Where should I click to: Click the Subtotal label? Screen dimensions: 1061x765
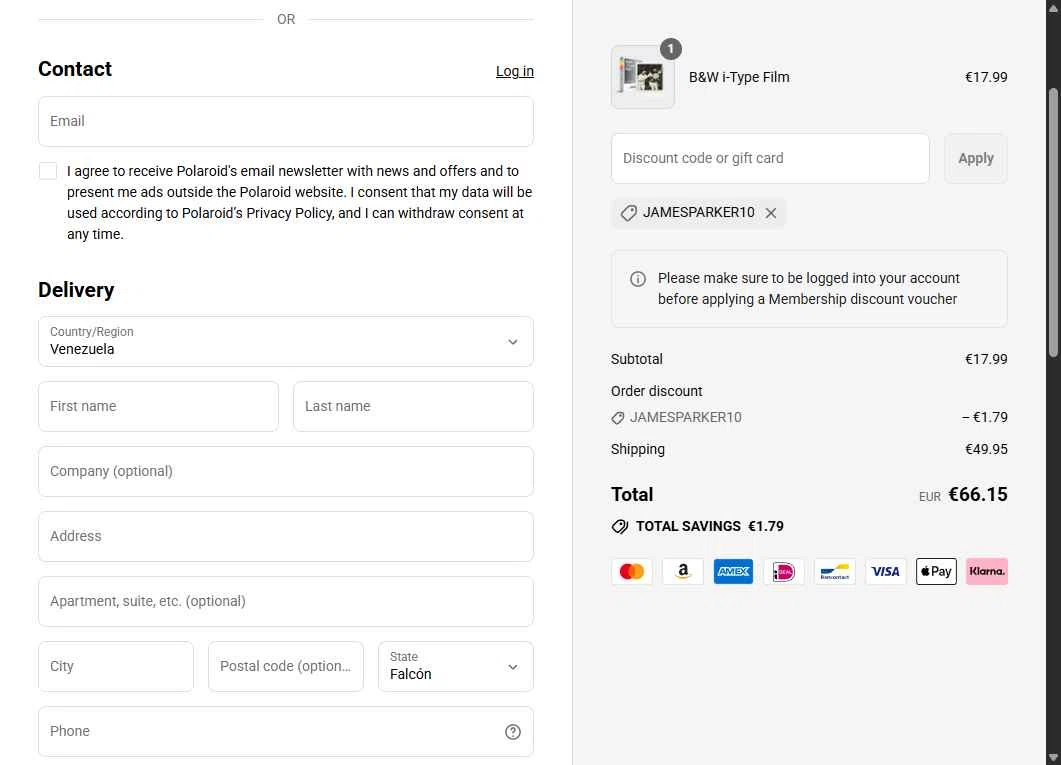pos(637,359)
